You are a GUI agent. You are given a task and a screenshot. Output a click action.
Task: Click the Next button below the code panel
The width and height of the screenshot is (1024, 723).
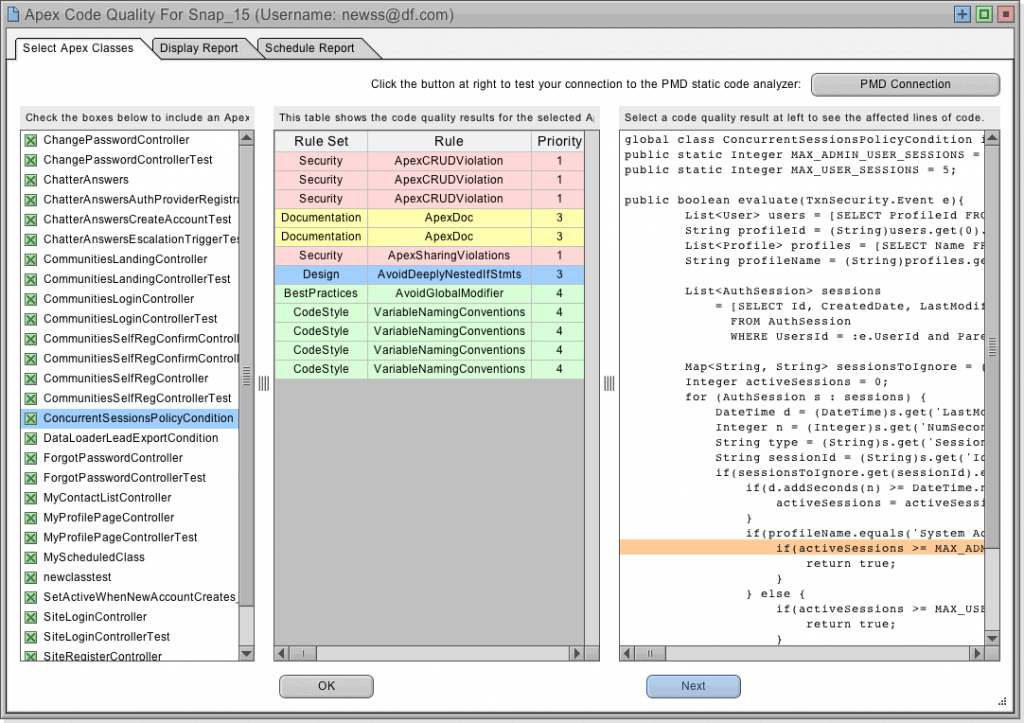[693, 686]
